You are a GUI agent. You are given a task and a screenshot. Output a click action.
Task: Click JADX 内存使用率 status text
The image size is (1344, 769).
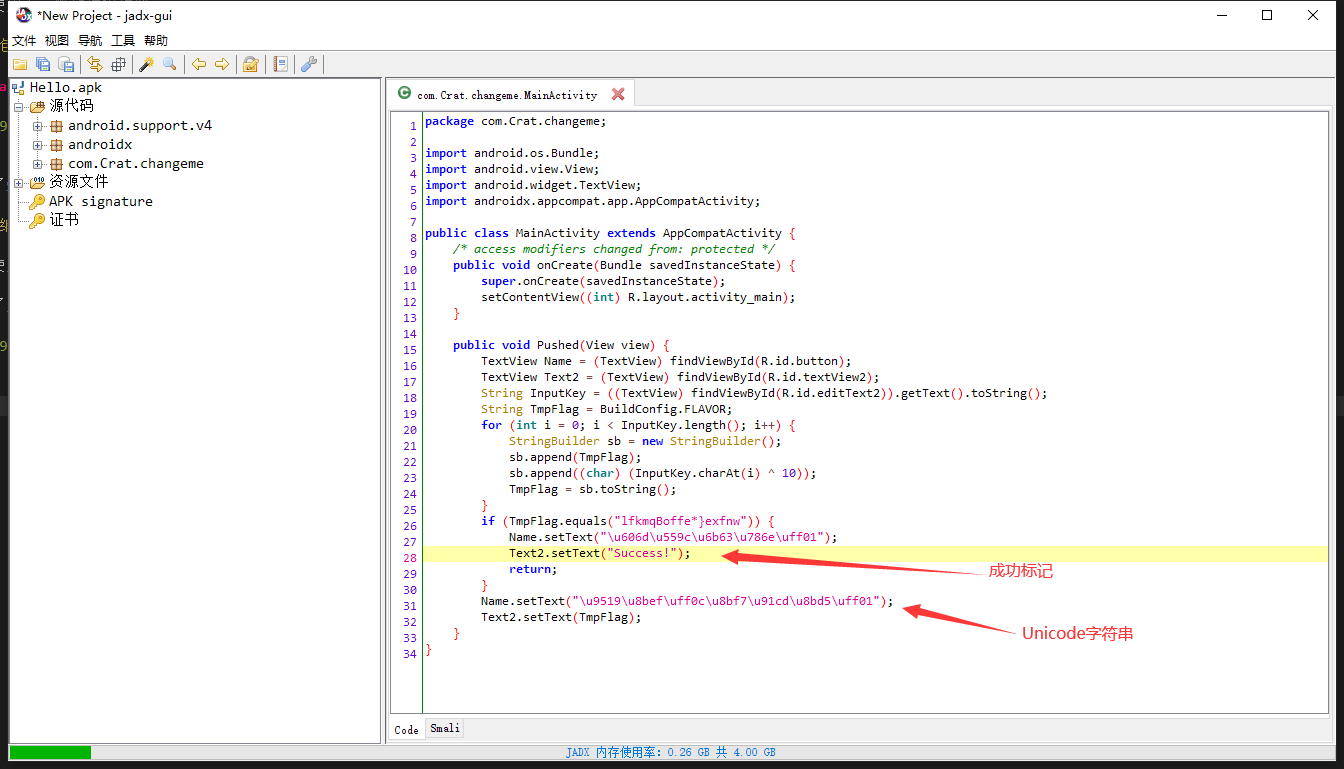tap(671, 752)
